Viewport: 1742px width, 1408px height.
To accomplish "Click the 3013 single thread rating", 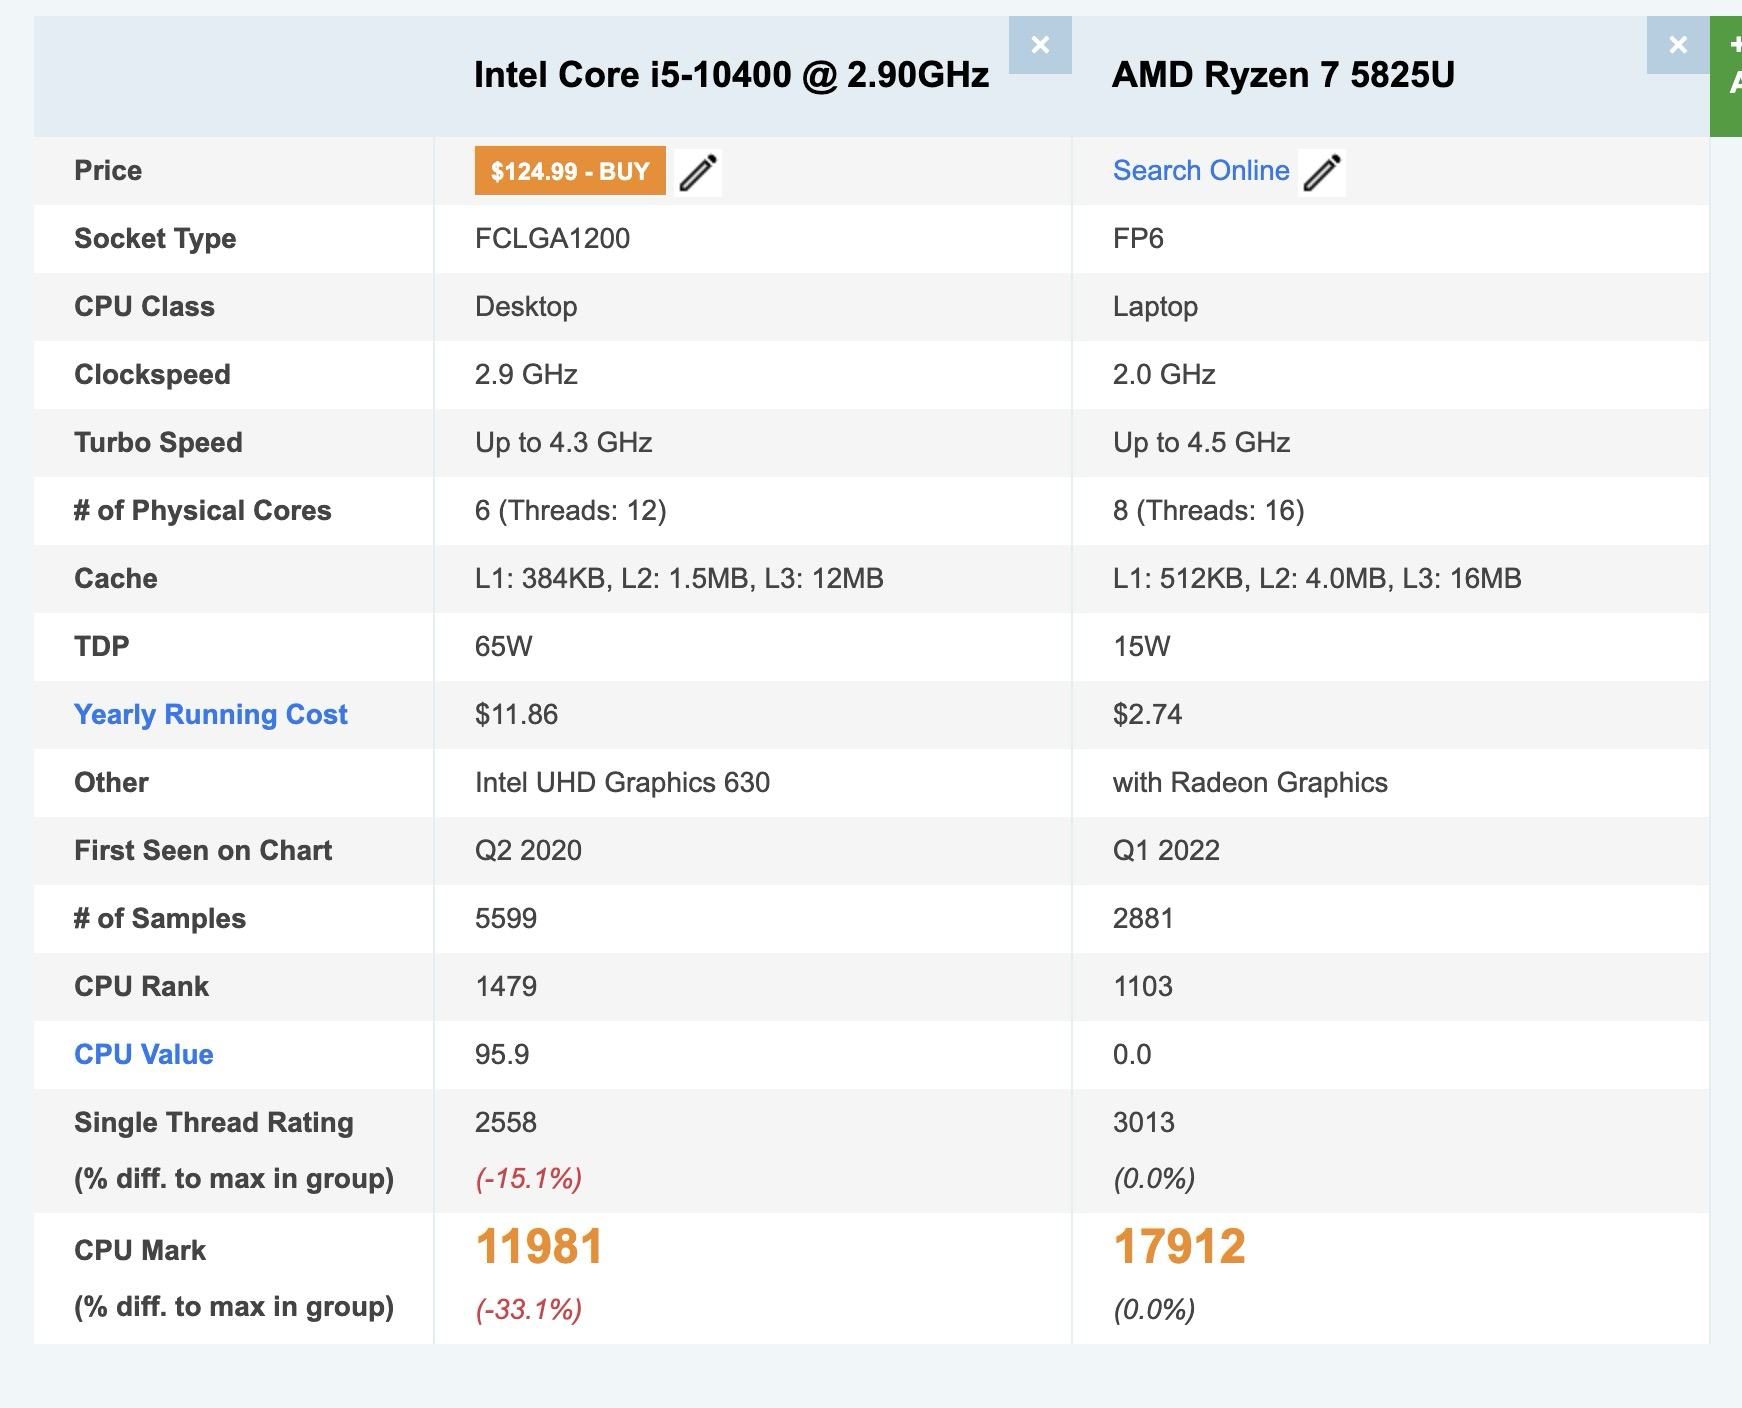I will [1144, 1122].
